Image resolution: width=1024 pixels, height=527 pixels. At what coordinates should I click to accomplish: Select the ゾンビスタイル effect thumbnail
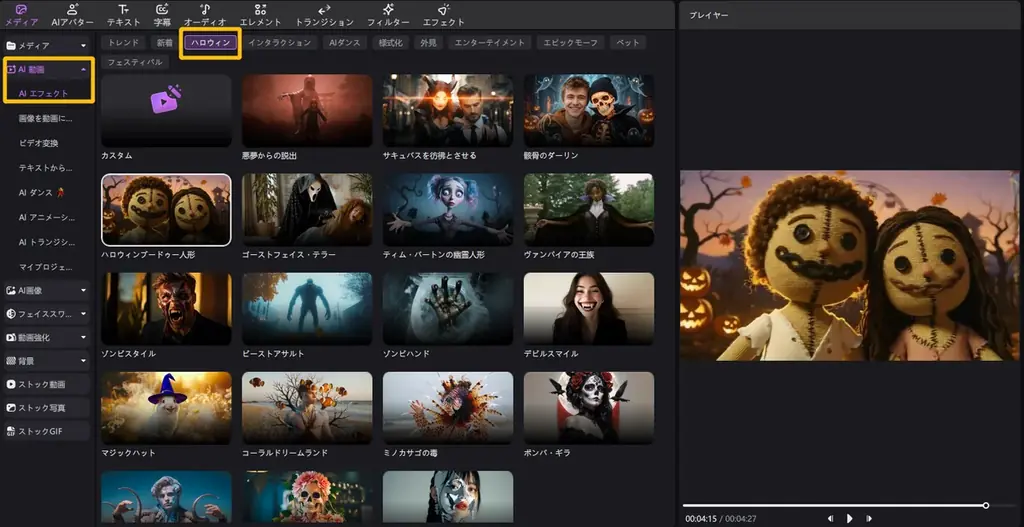point(166,309)
